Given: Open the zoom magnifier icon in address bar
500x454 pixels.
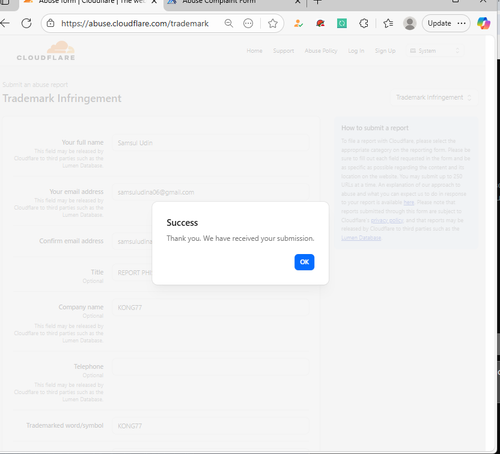Looking at the screenshot, I should click(229, 23).
